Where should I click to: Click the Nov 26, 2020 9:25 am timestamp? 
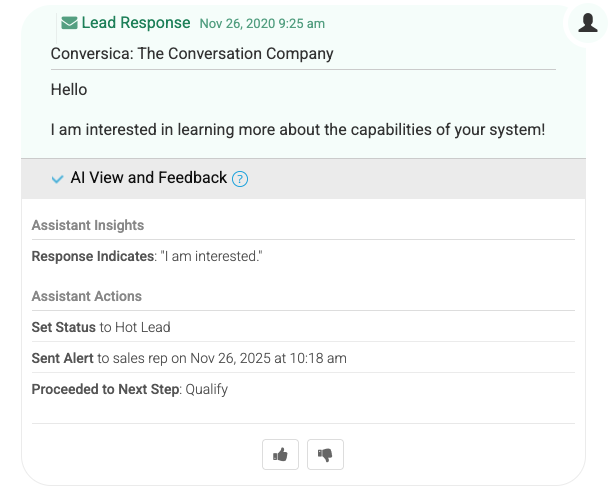(x=262, y=23)
